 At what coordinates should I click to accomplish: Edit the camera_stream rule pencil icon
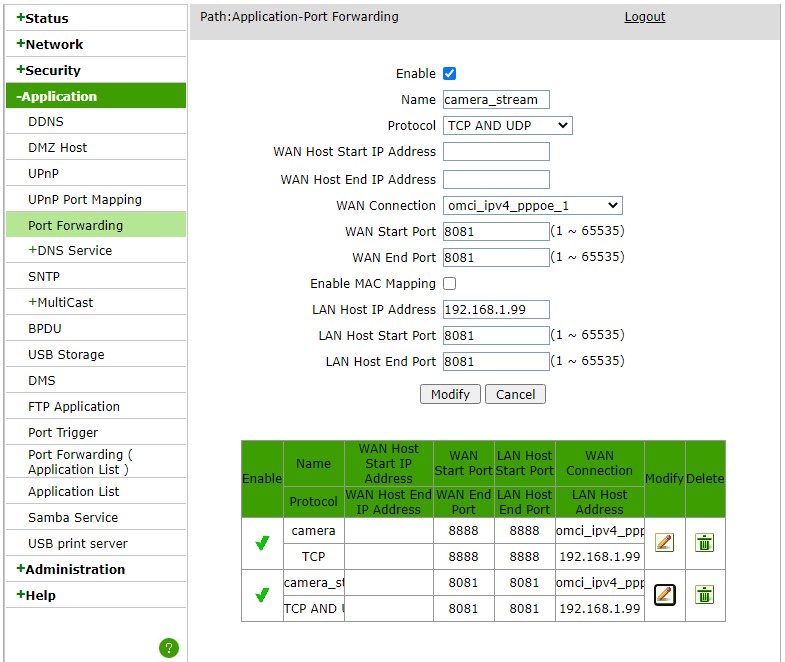tap(664, 595)
